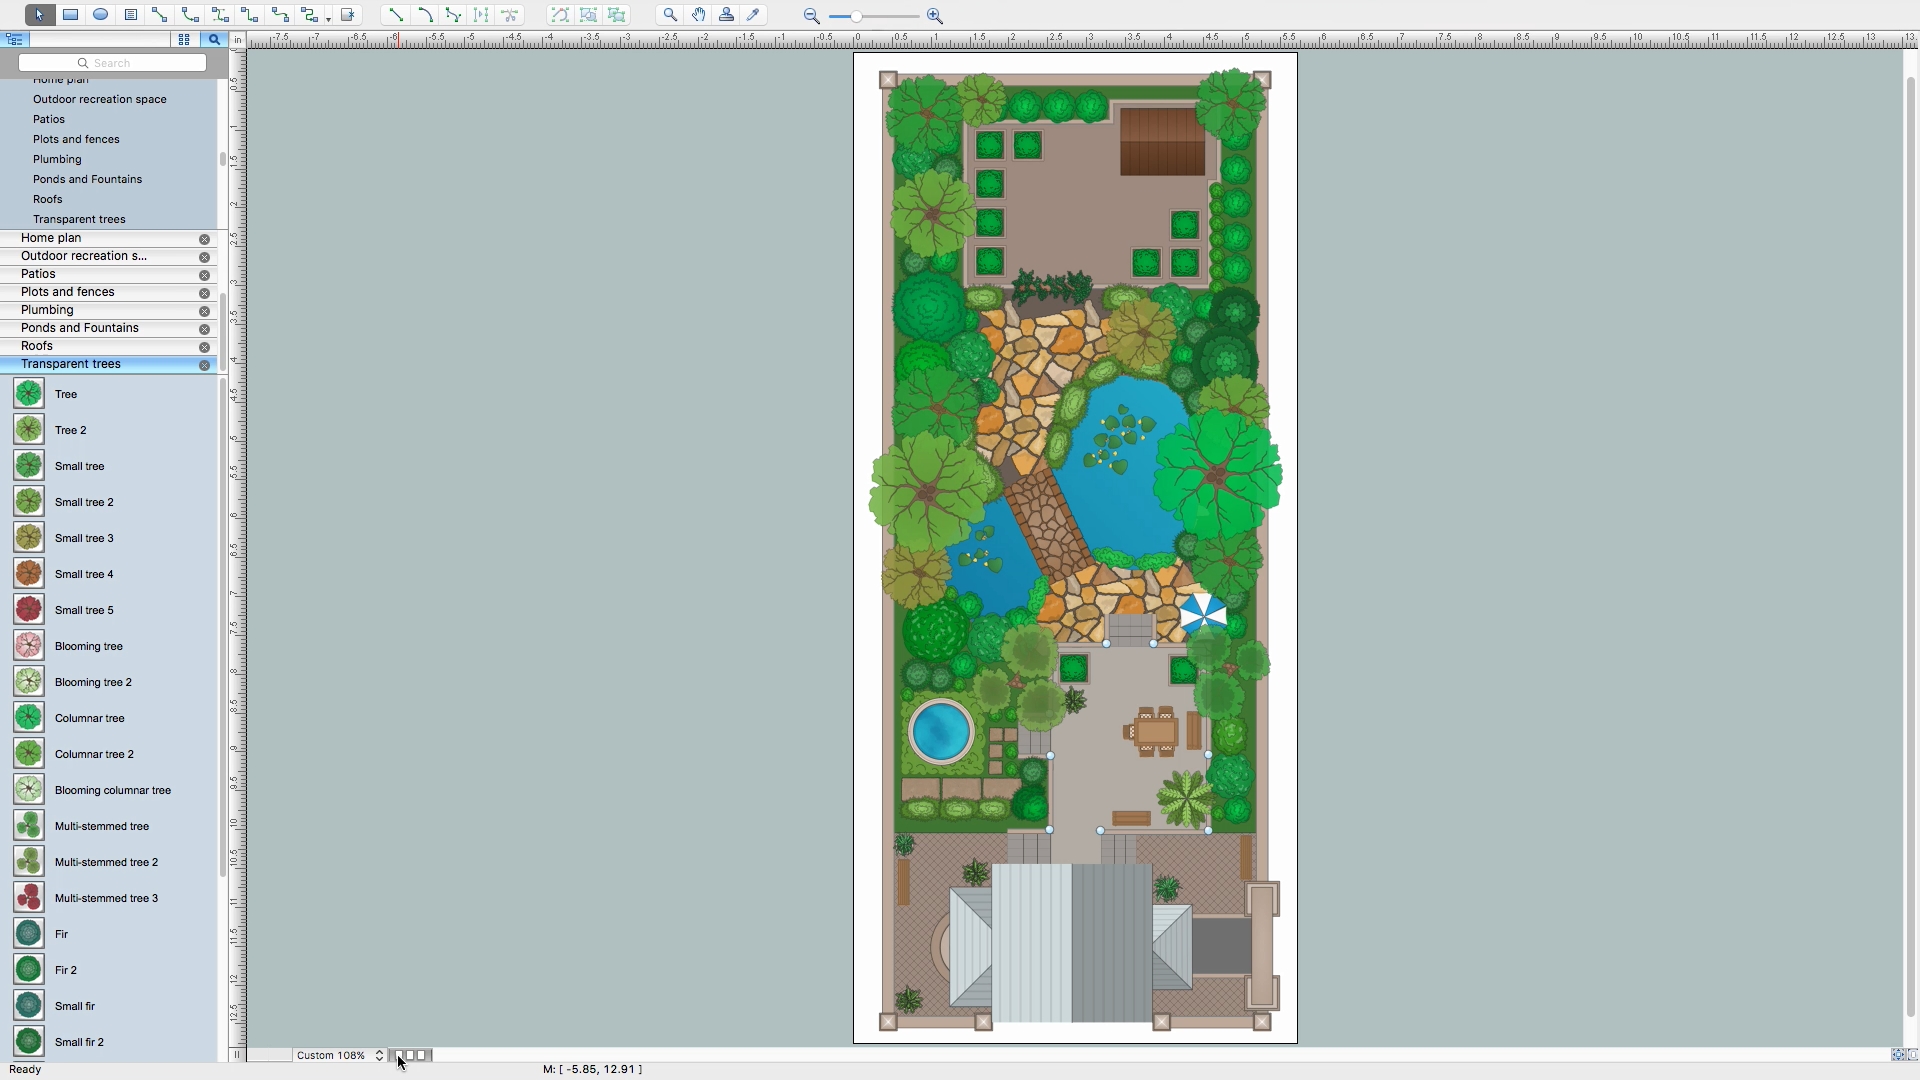Activate the Hand pan tool

tap(698, 15)
